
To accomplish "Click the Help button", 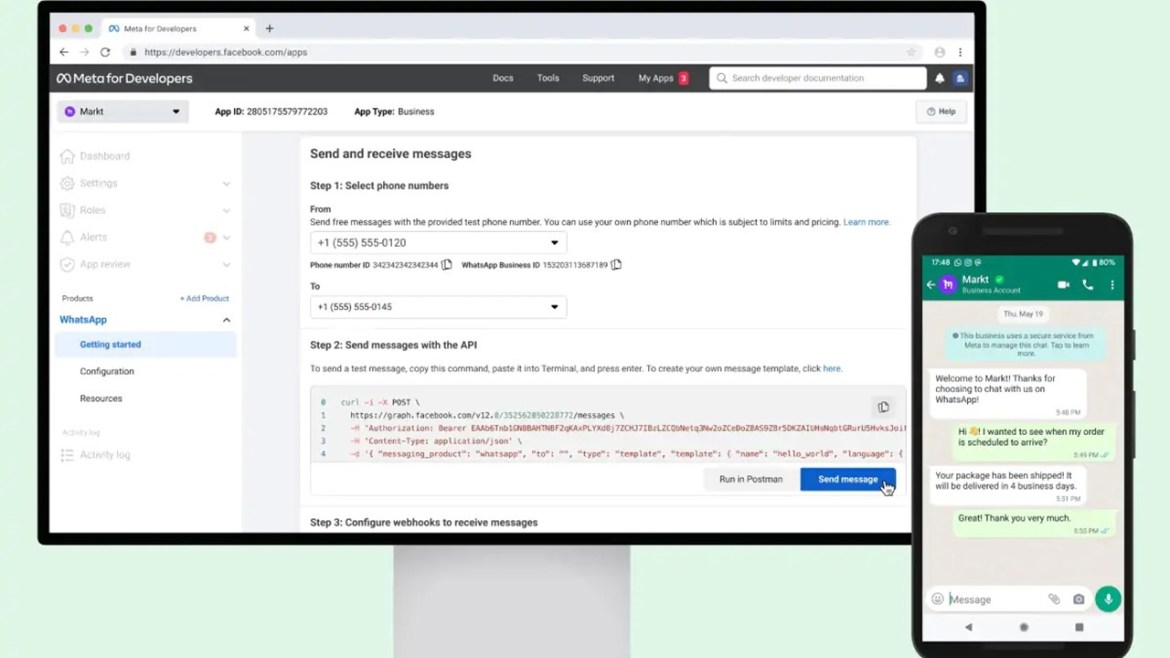I will [941, 112].
